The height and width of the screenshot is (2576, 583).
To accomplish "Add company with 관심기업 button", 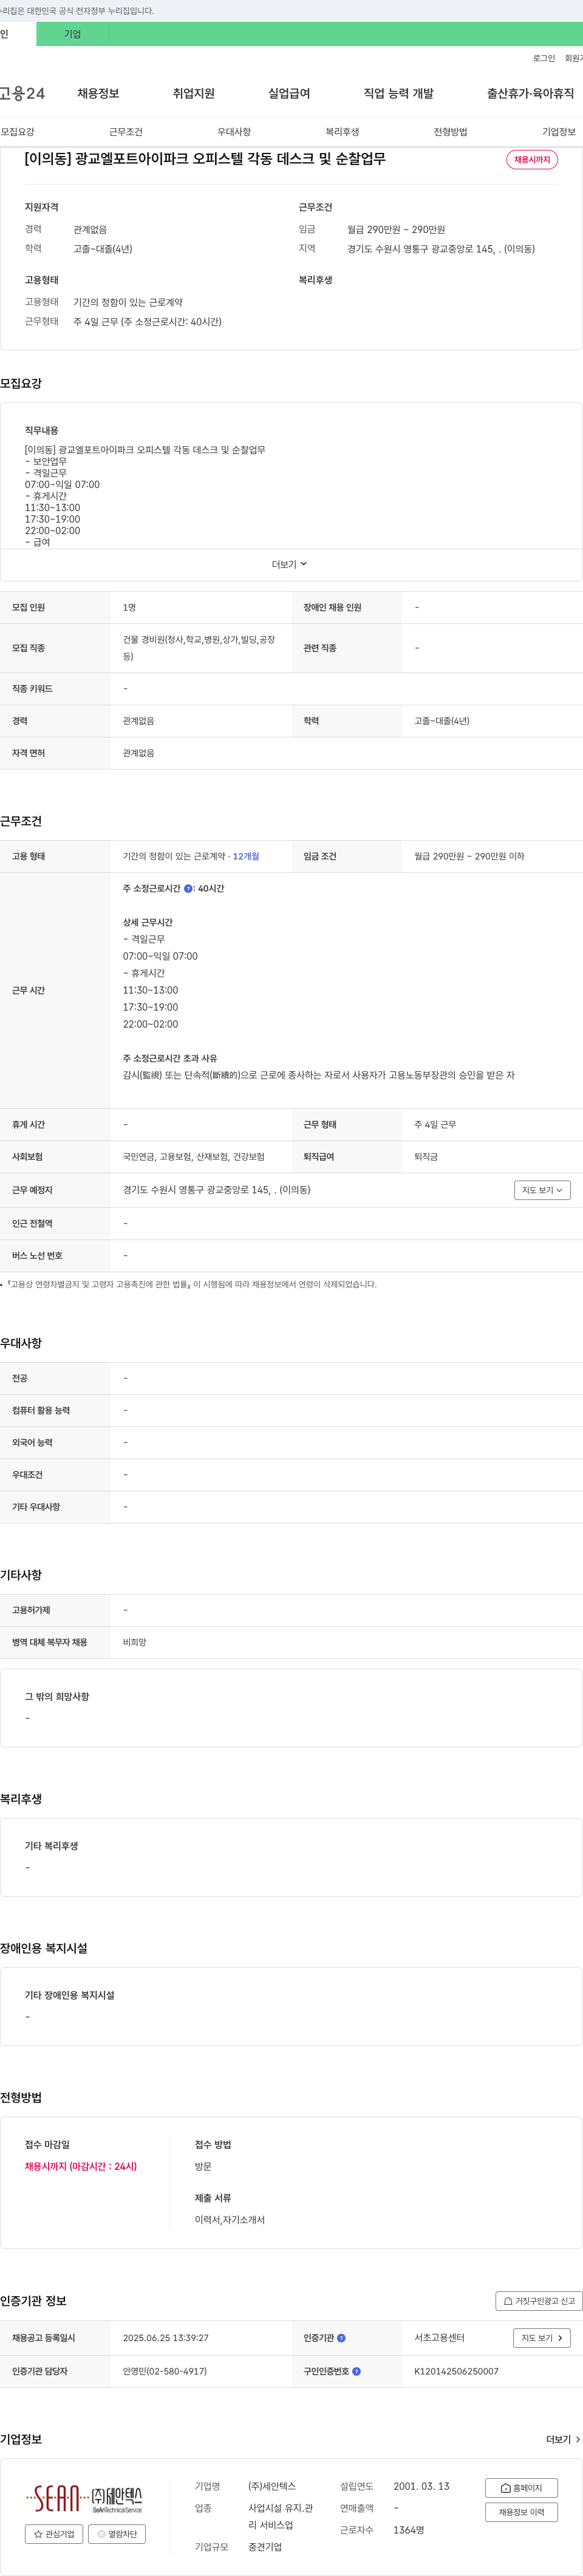I will coord(54,2533).
